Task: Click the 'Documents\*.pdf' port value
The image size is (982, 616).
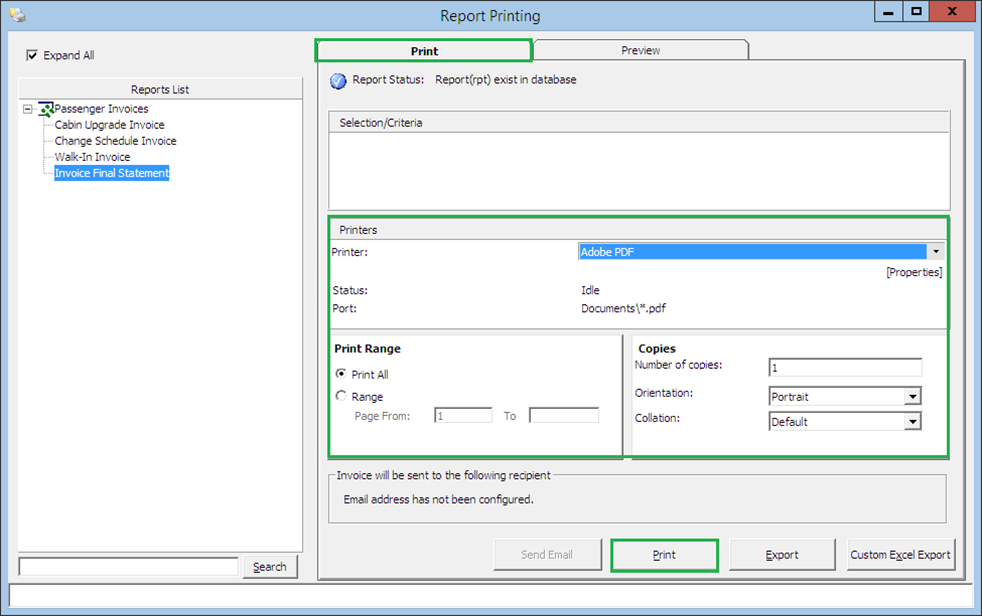Action: tap(623, 309)
